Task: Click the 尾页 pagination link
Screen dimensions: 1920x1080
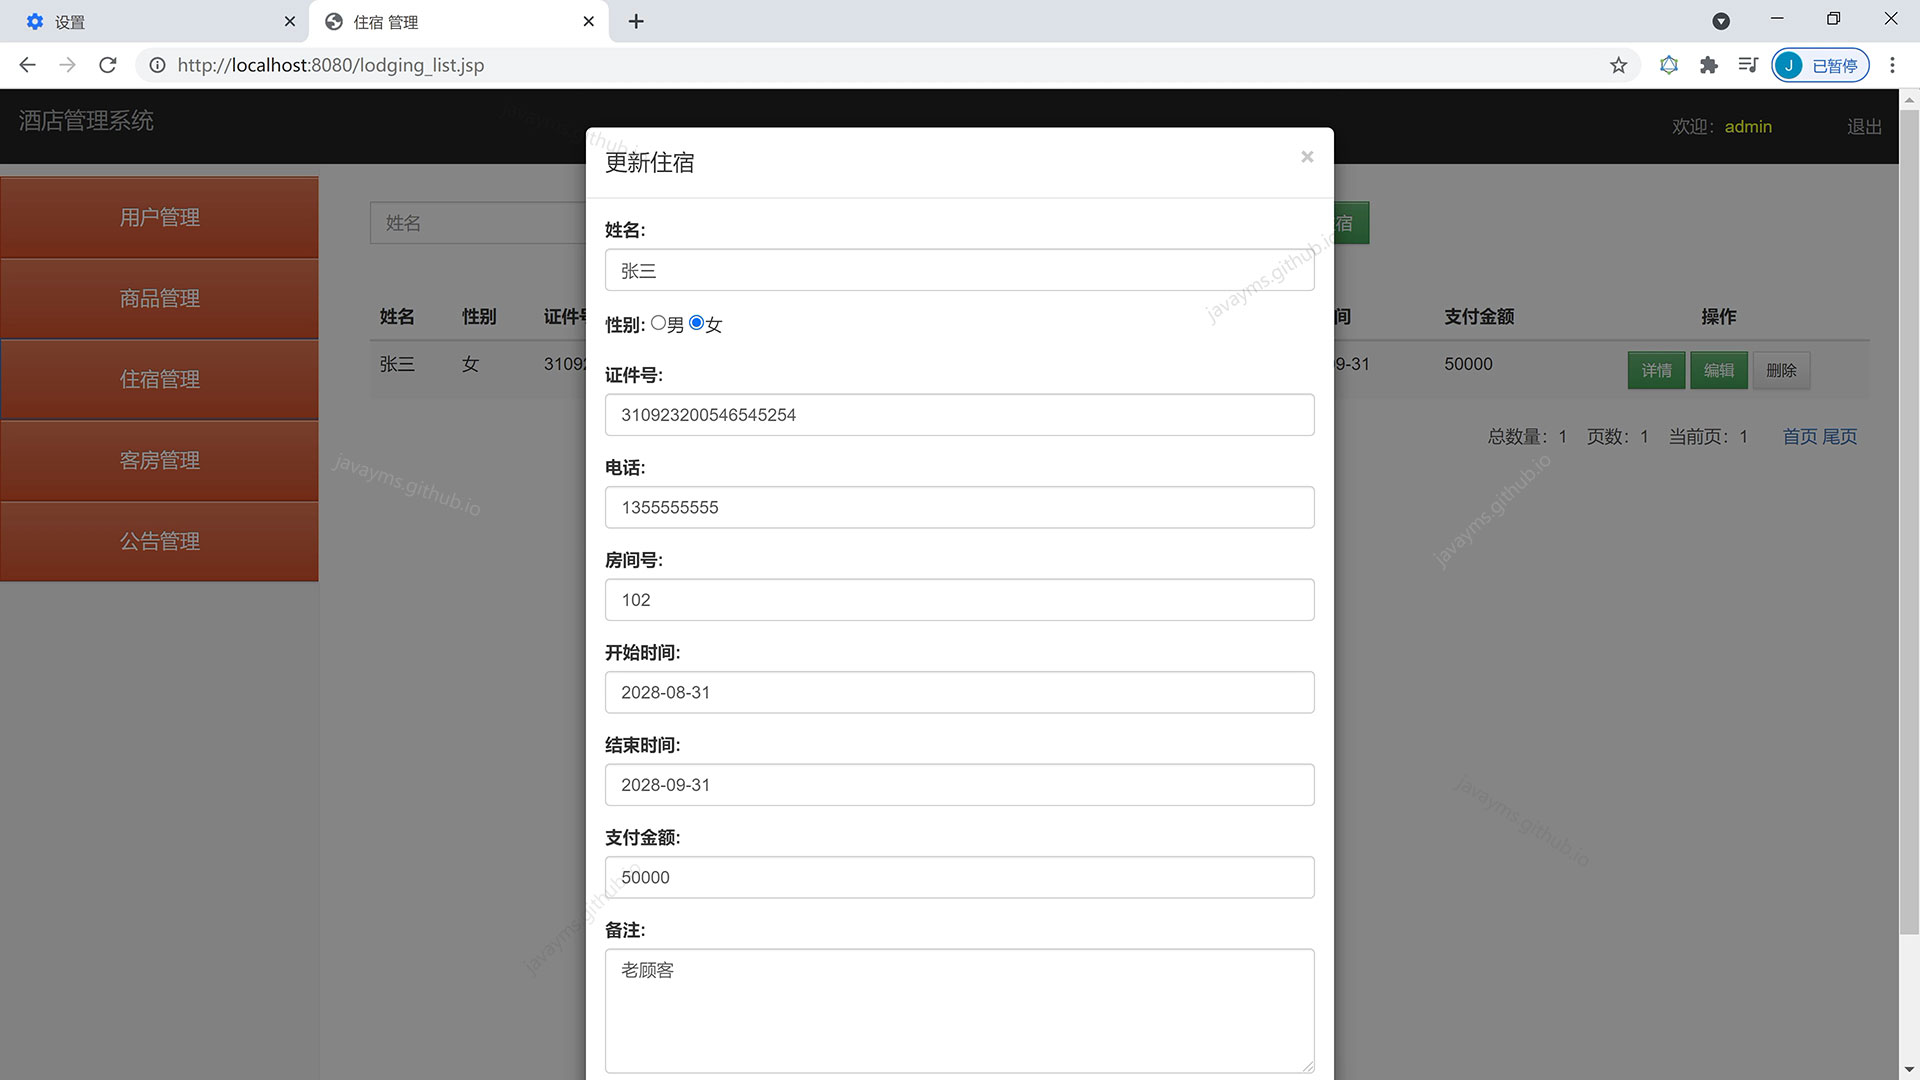Action: tap(1839, 436)
